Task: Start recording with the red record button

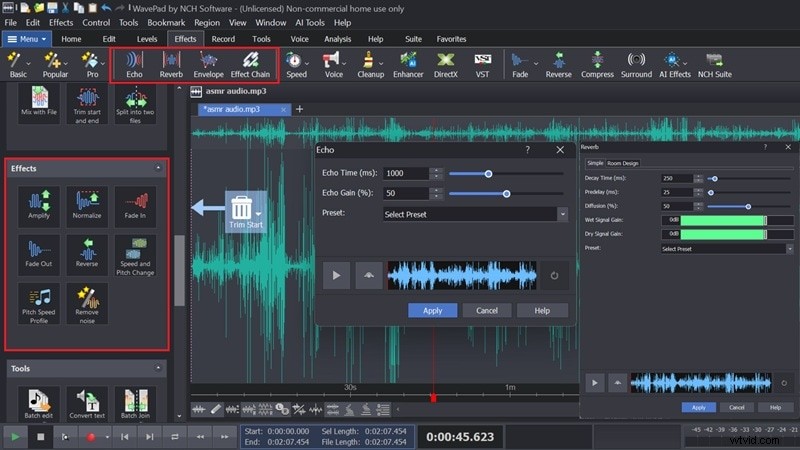Action: (x=91, y=437)
